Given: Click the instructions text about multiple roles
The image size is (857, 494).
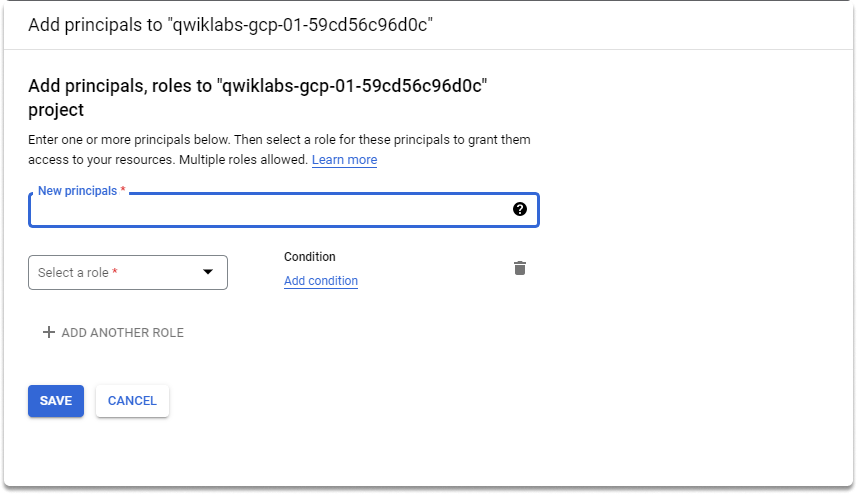Looking at the screenshot, I should click(279, 150).
